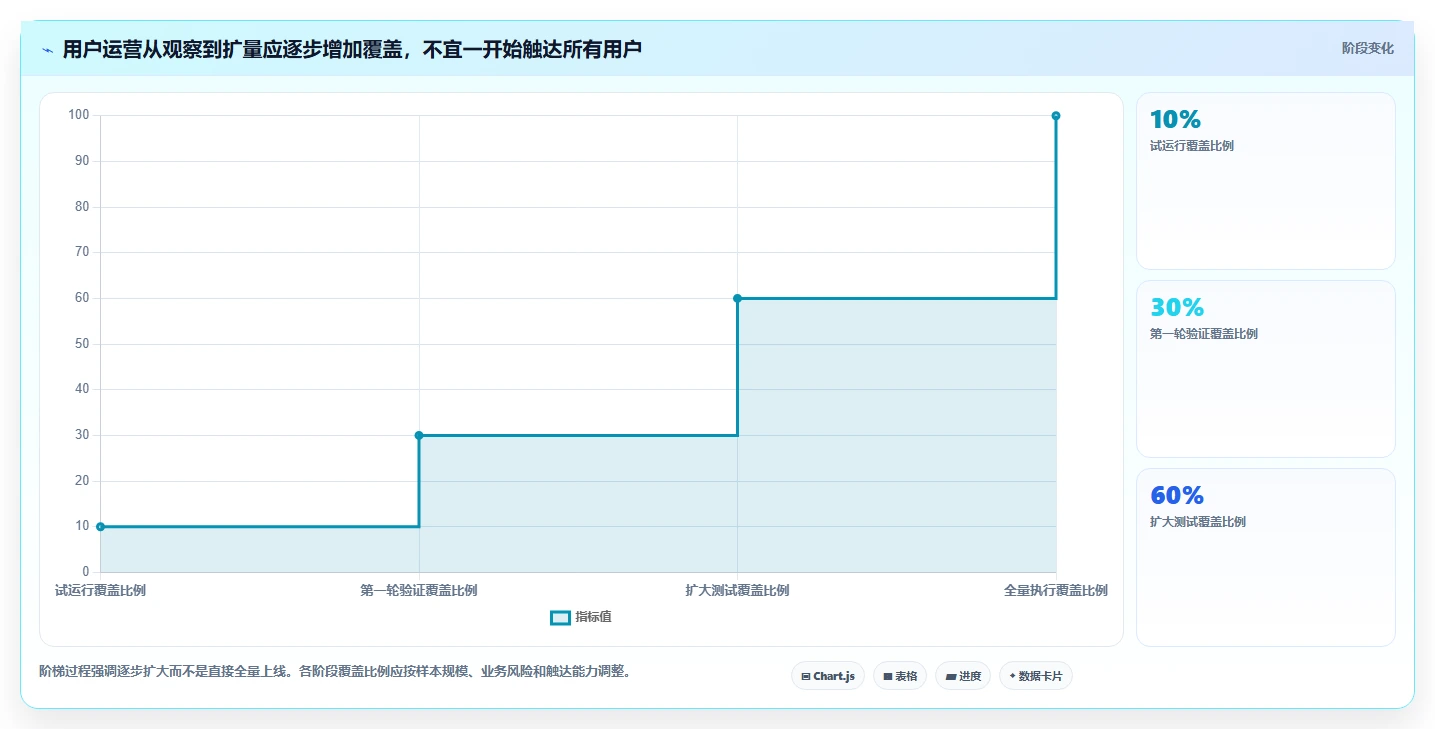Screen dimensions: 1435x729
Task: Click the y-axis tick label 100
Action: (x=79, y=115)
